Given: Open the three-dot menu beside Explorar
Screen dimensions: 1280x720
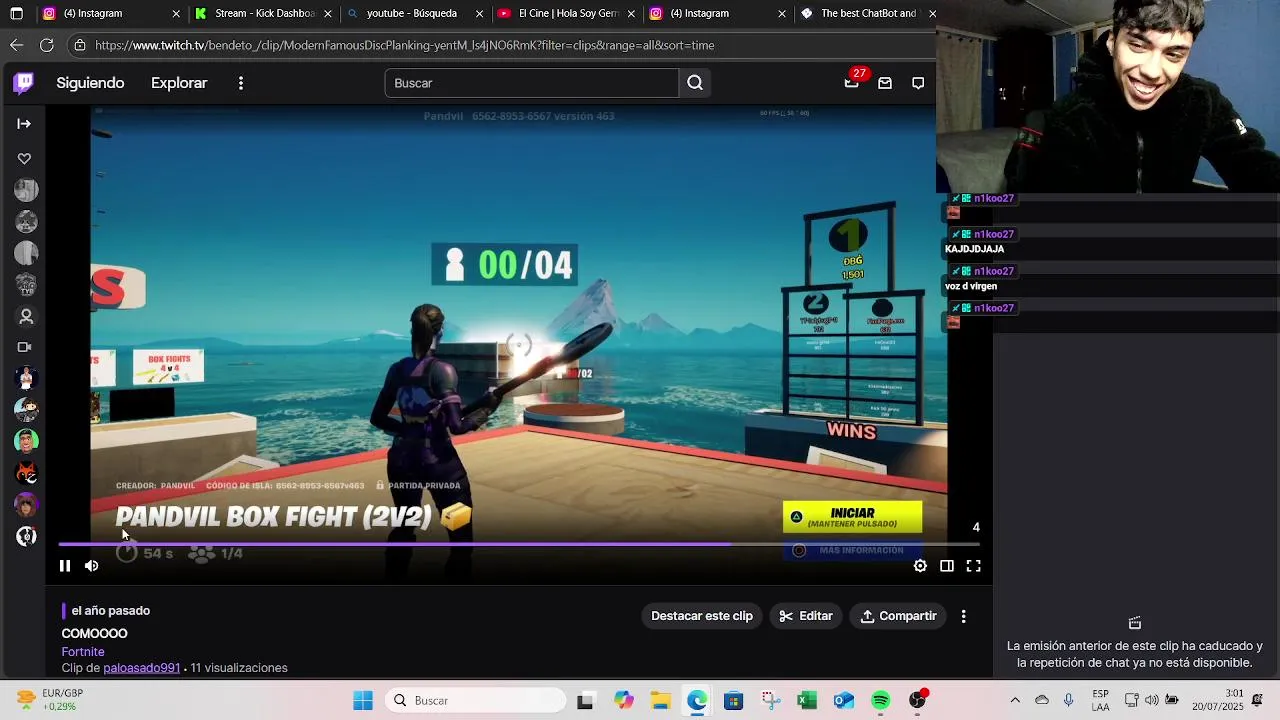Looking at the screenshot, I should (241, 83).
